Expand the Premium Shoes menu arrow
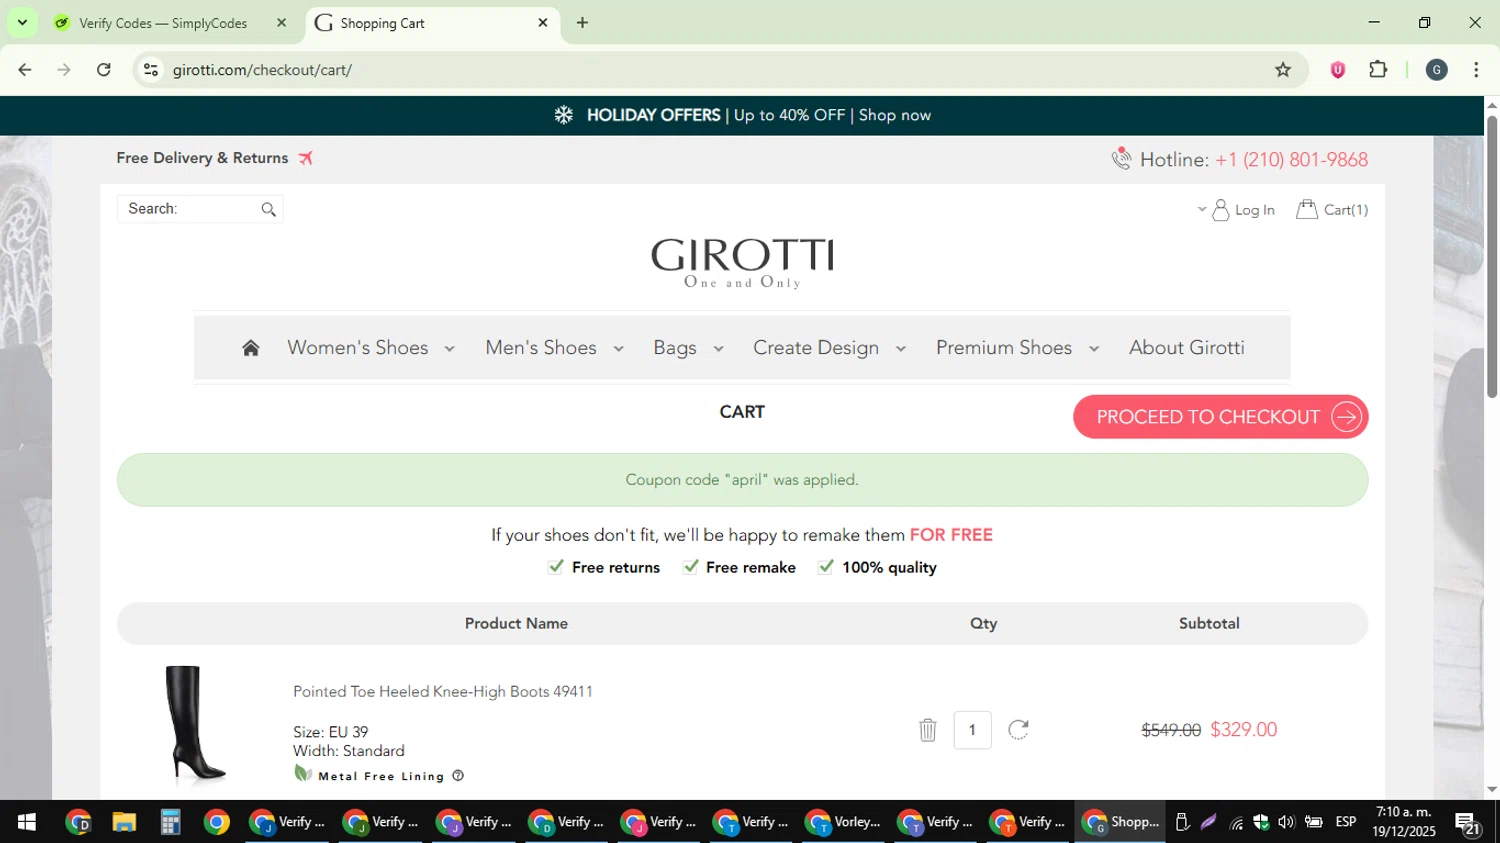Screen dimensions: 1500x843 (1093, 349)
